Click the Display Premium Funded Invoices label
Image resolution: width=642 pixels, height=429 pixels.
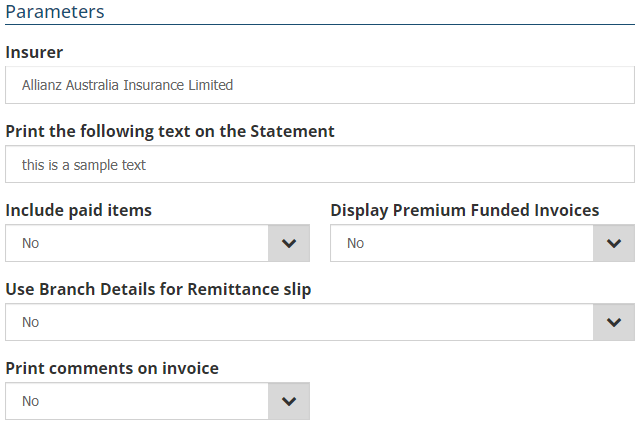click(465, 210)
